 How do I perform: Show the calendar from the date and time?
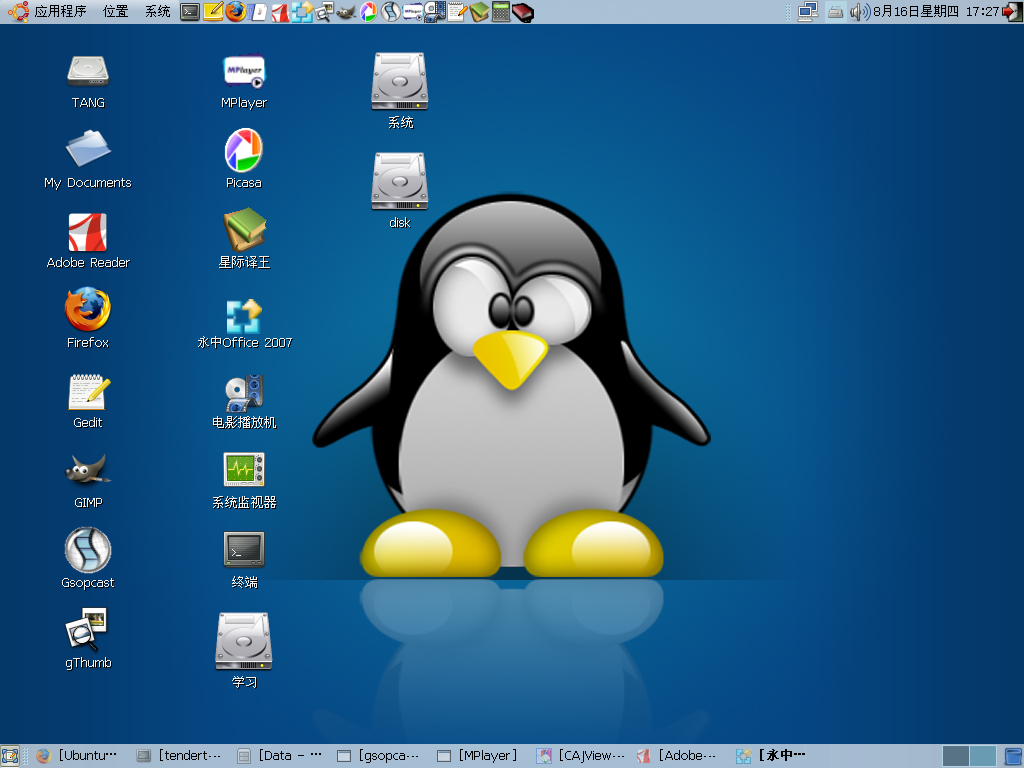[x=936, y=12]
